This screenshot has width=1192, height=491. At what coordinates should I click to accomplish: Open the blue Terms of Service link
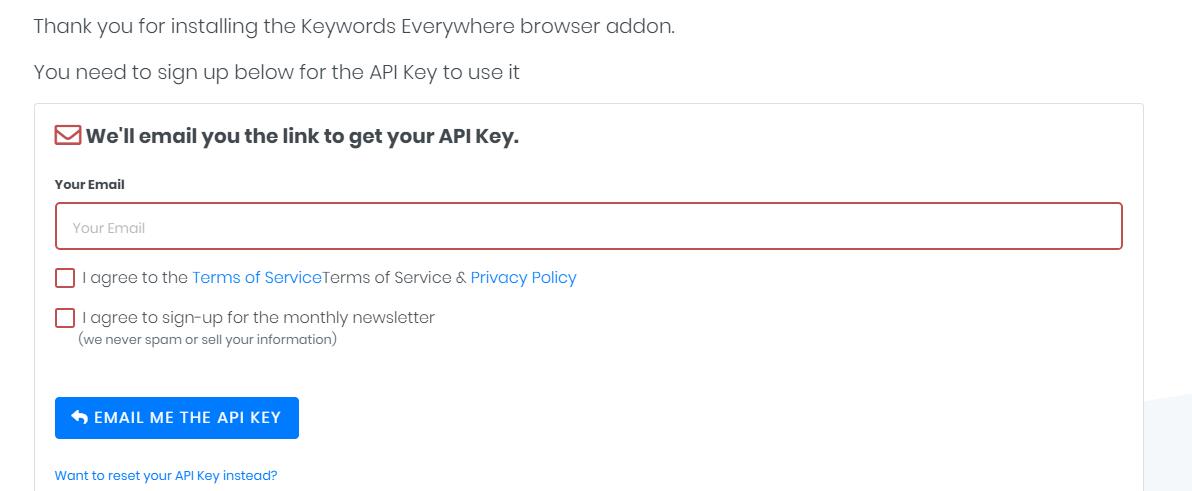point(257,277)
